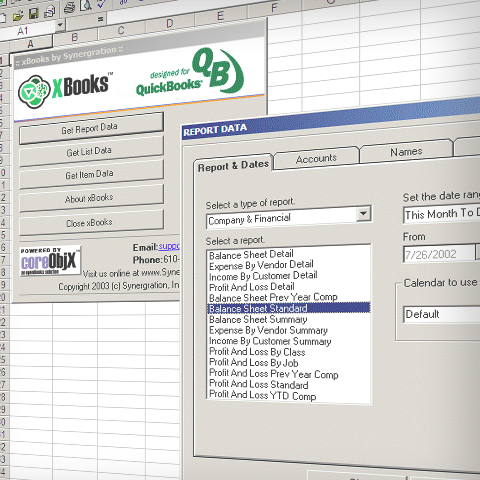Switch to the Report & Dates tab
Image resolution: width=480 pixels, height=480 pixels.
click(233, 166)
